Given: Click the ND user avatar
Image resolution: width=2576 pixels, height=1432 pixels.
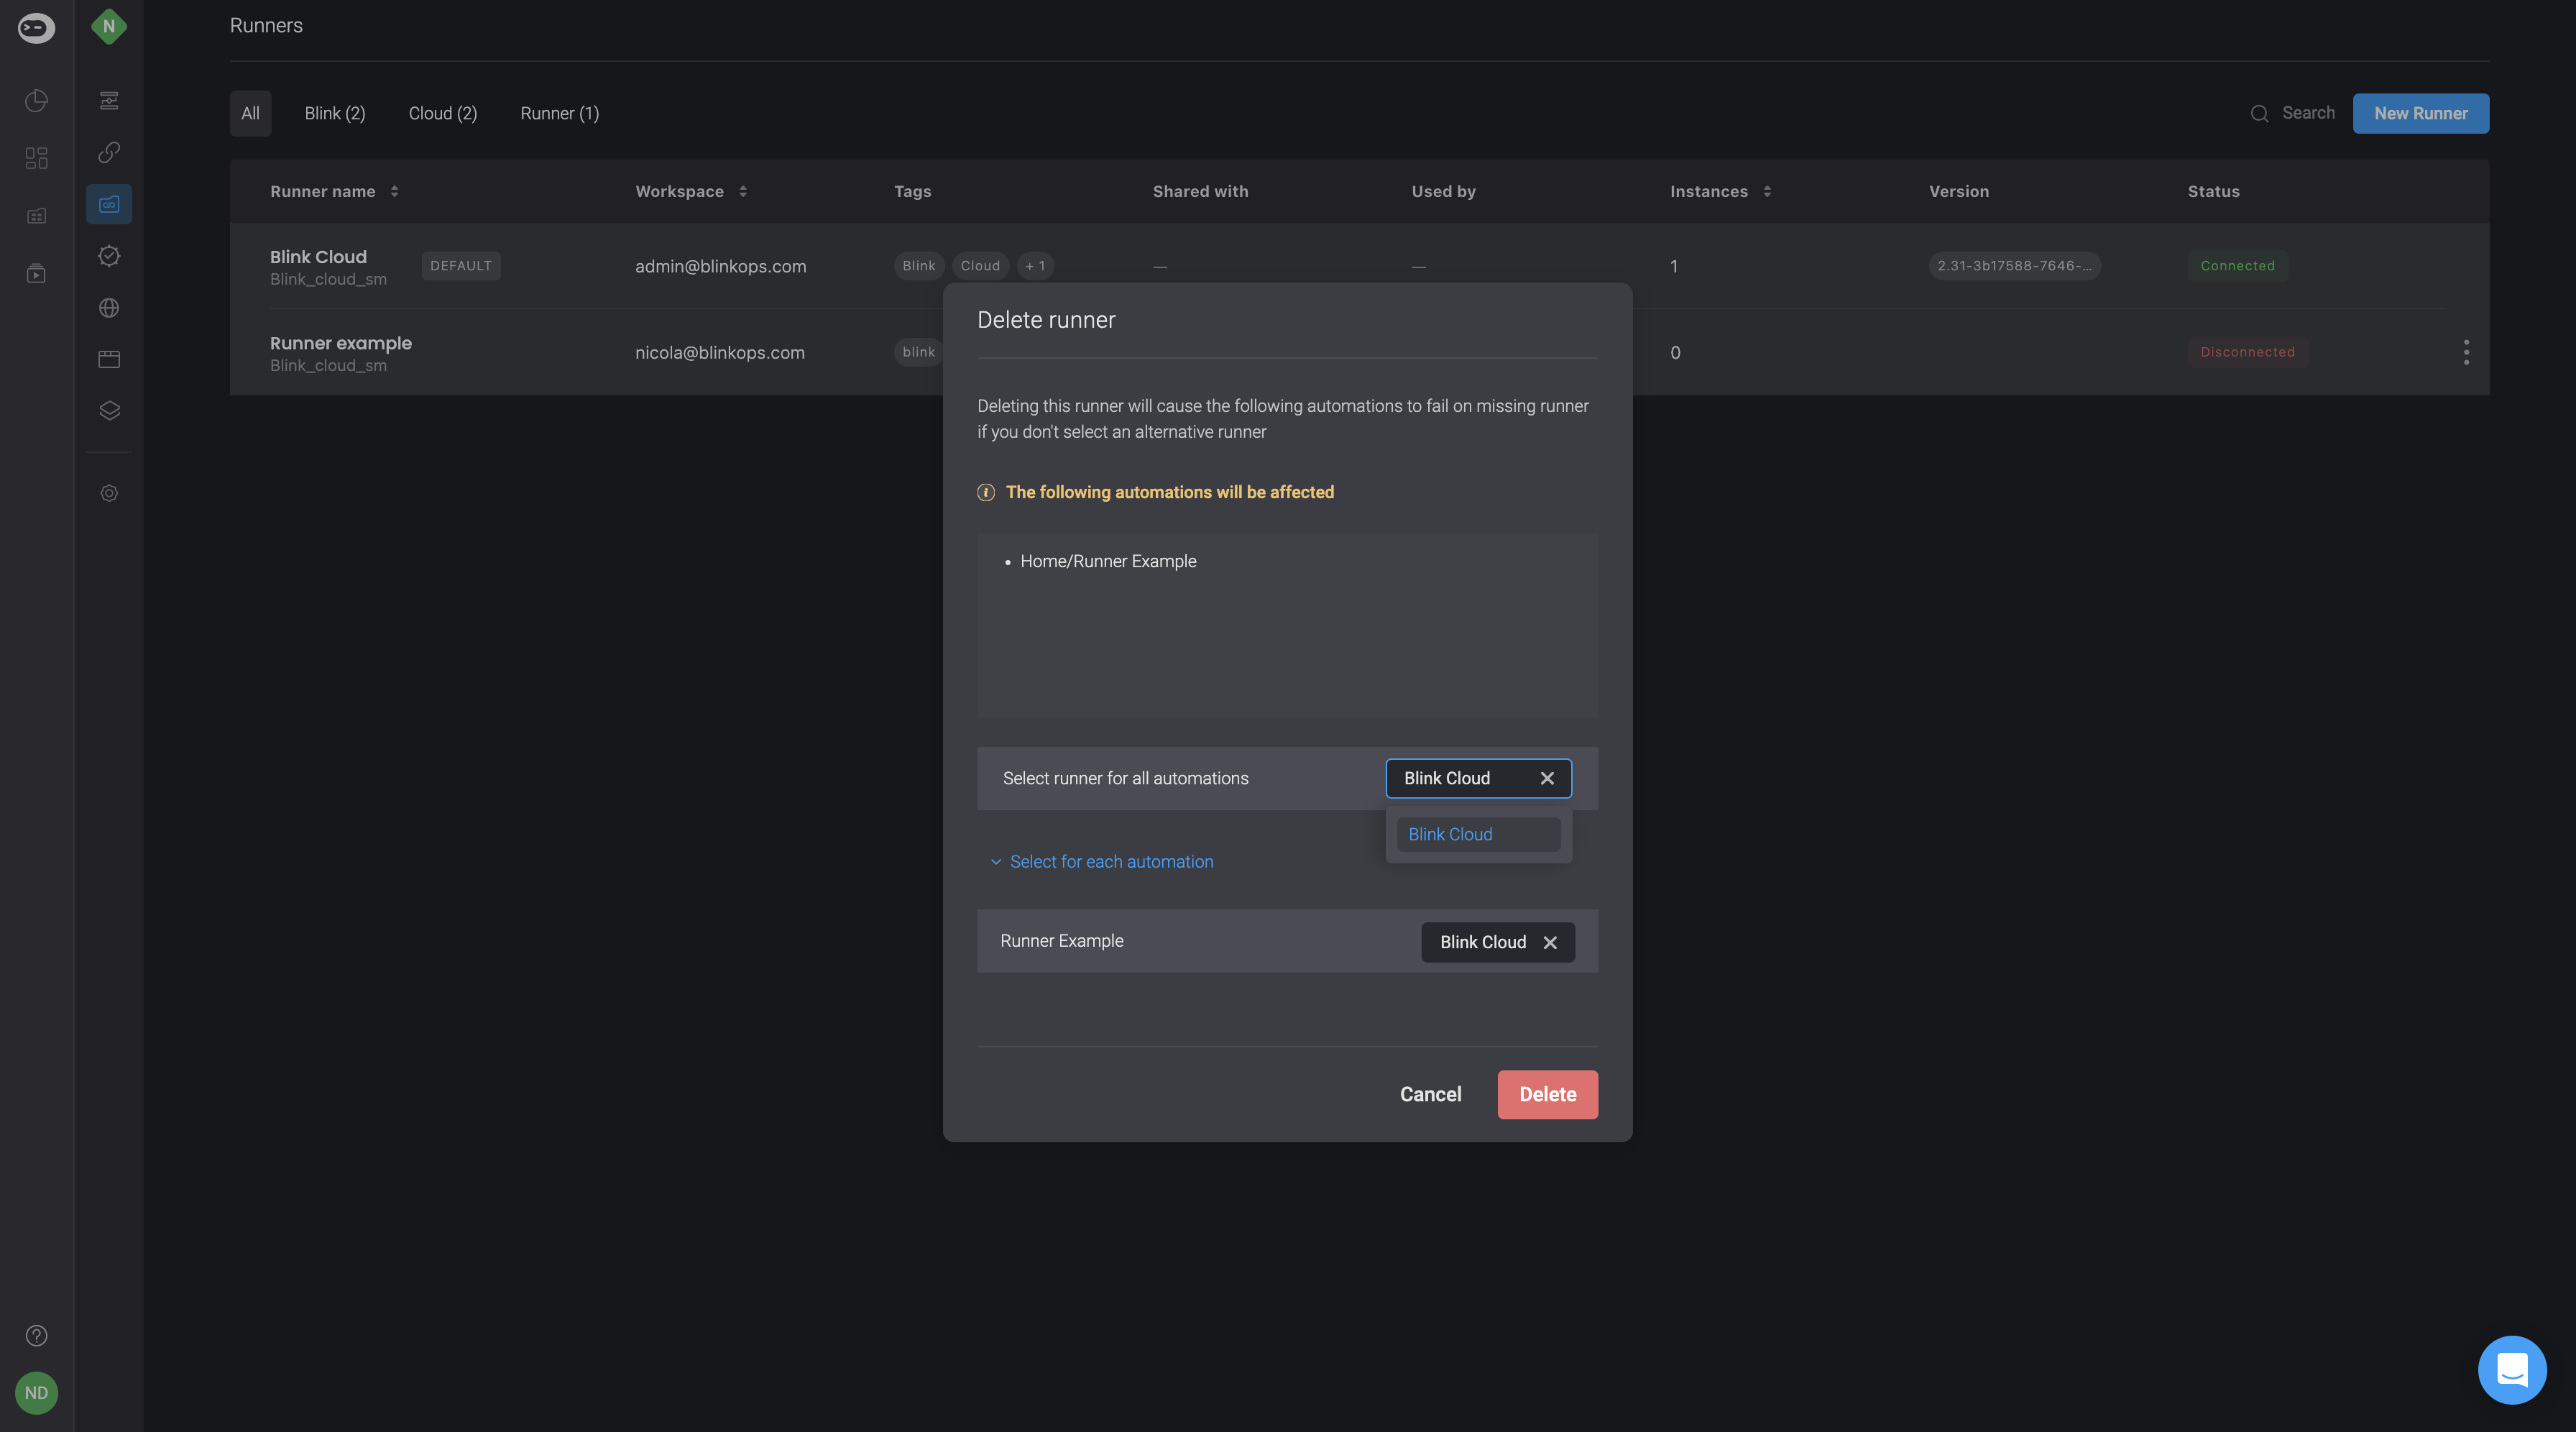Looking at the screenshot, I should point(36,1392).
